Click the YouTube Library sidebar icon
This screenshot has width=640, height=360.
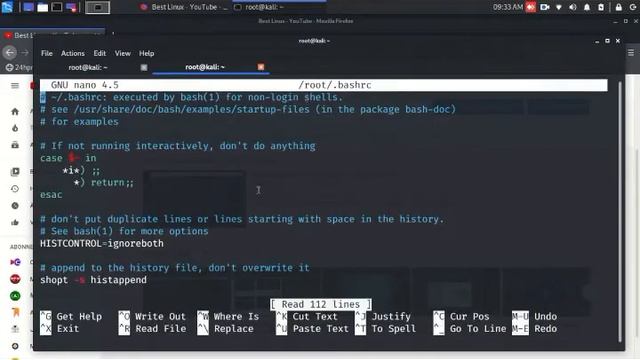[x=15, y=172]
